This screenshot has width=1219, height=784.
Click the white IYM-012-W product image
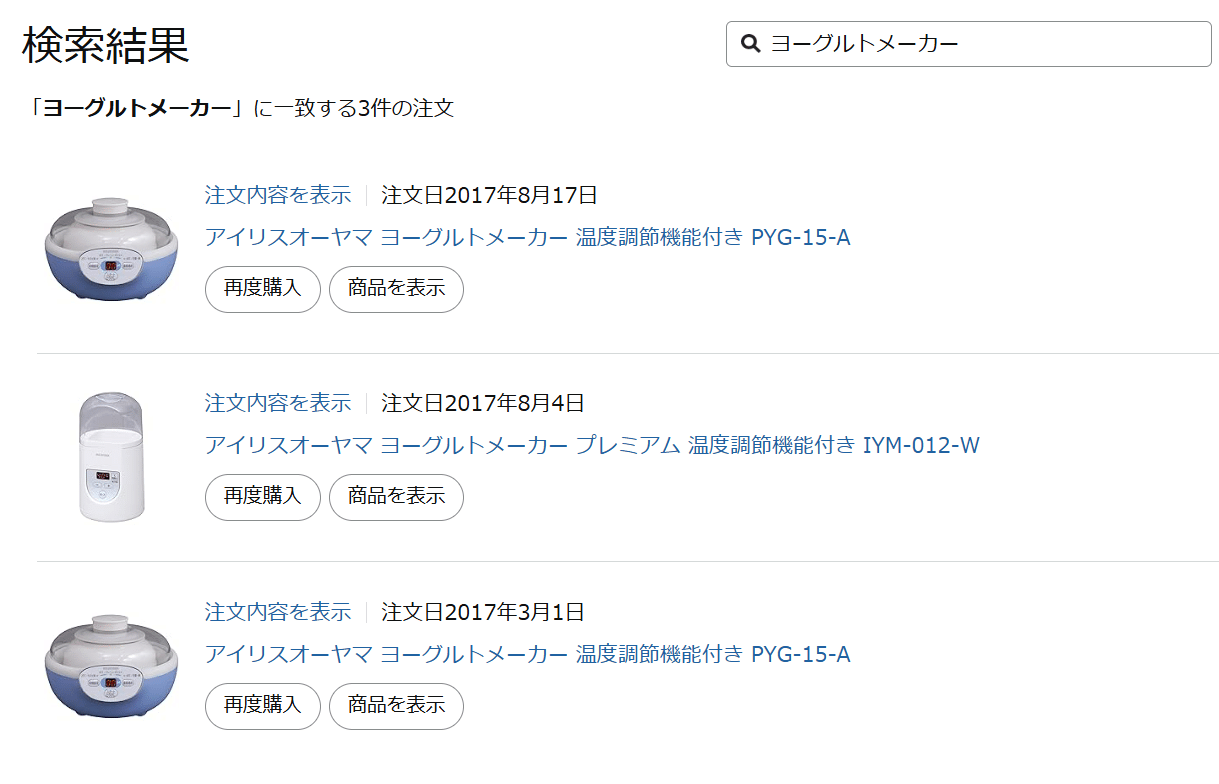tap(111, 456)
